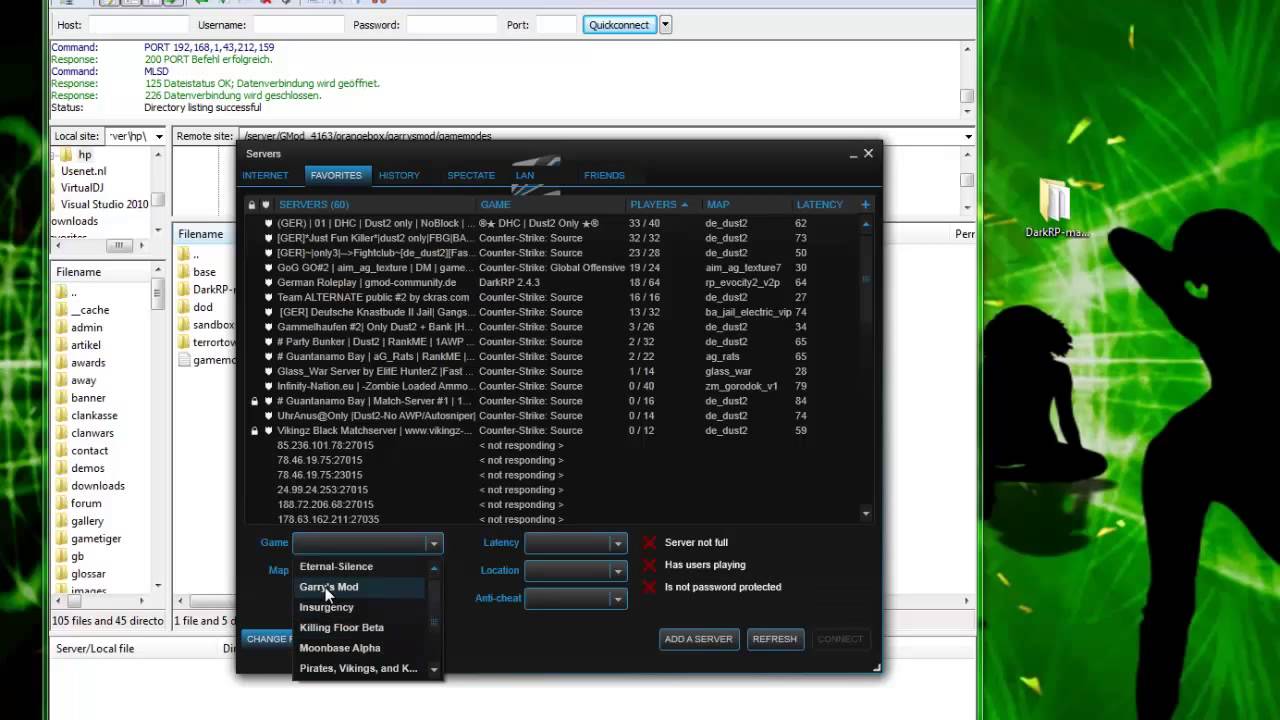Open the Remote site path dropdown
1280x720 pixels.
(x=968, y=136)
